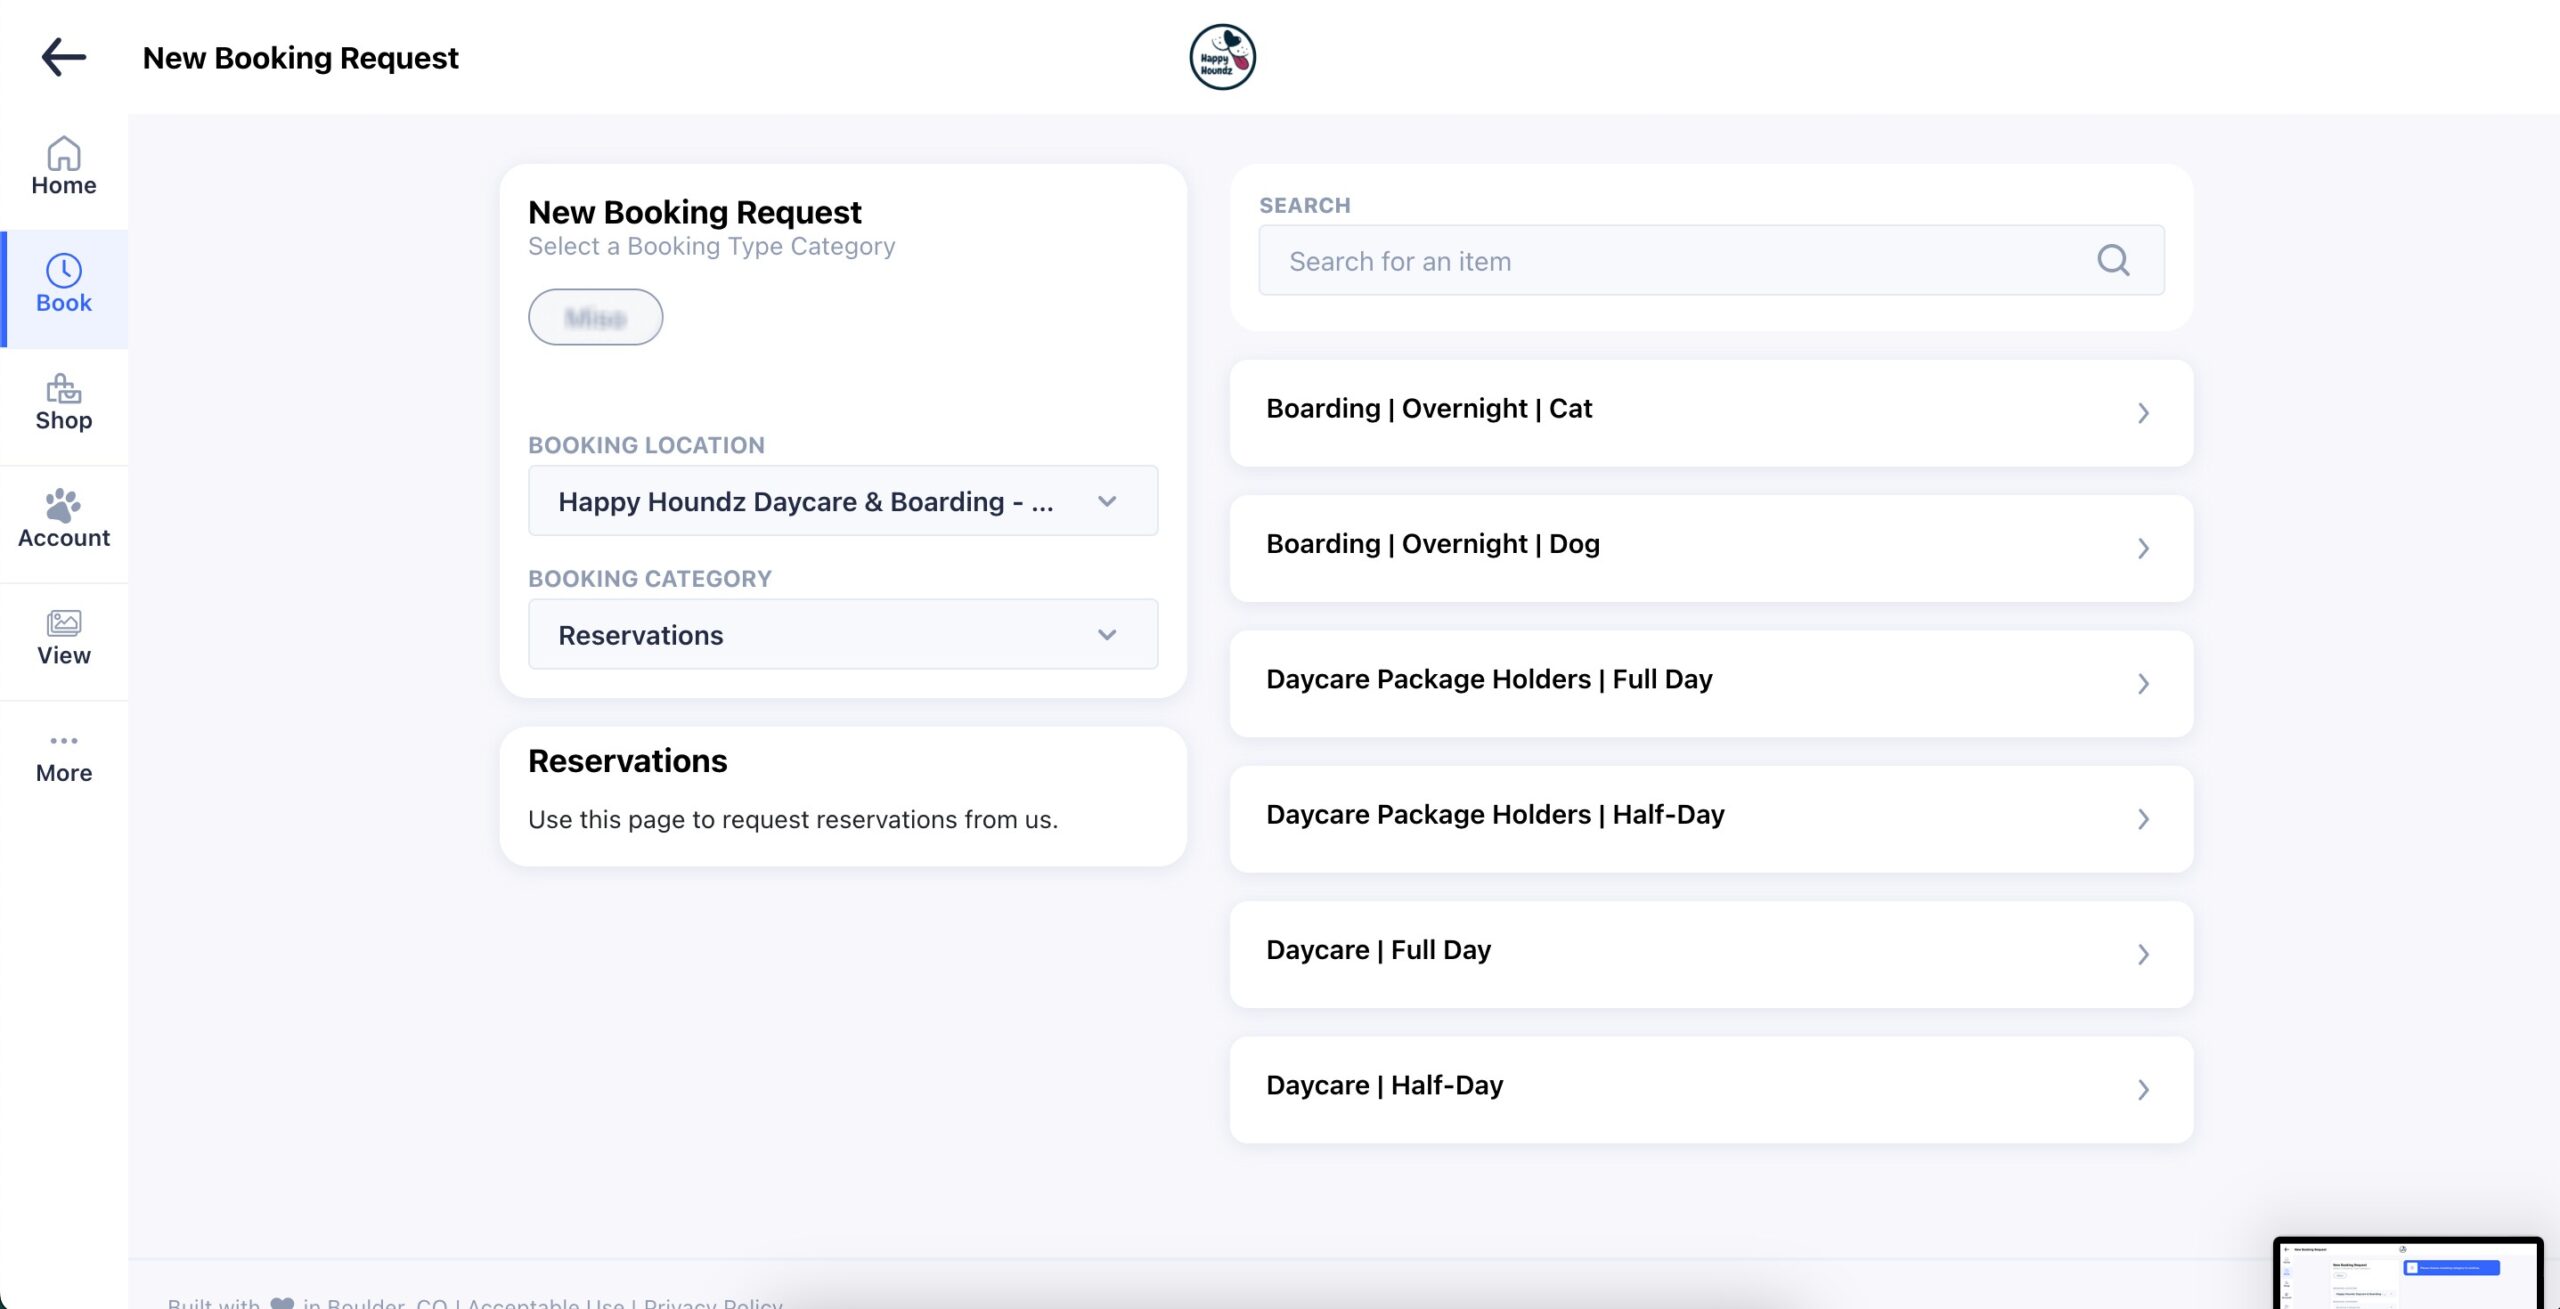Click the Privacy Policy link
The width and height of the screenshot is (2560, 1309).
(x=712, y=1303)
